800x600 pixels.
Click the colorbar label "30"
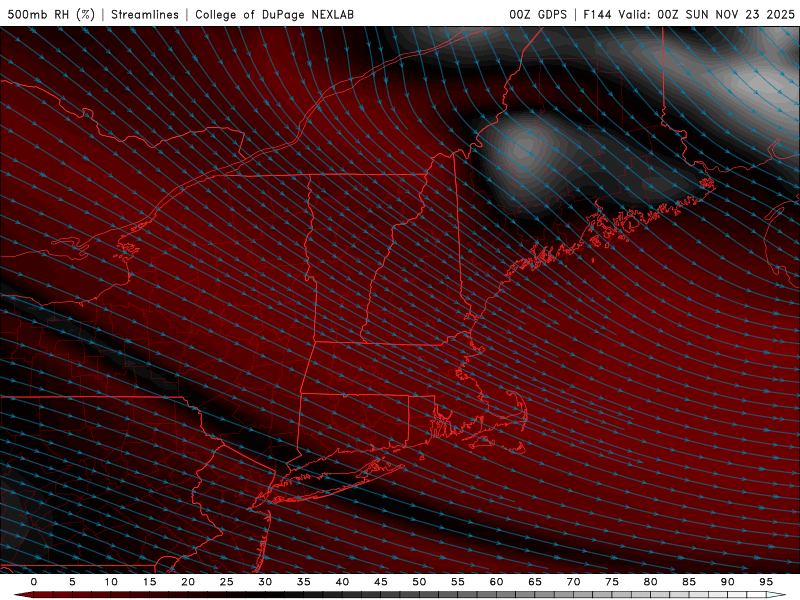[265, 582]
